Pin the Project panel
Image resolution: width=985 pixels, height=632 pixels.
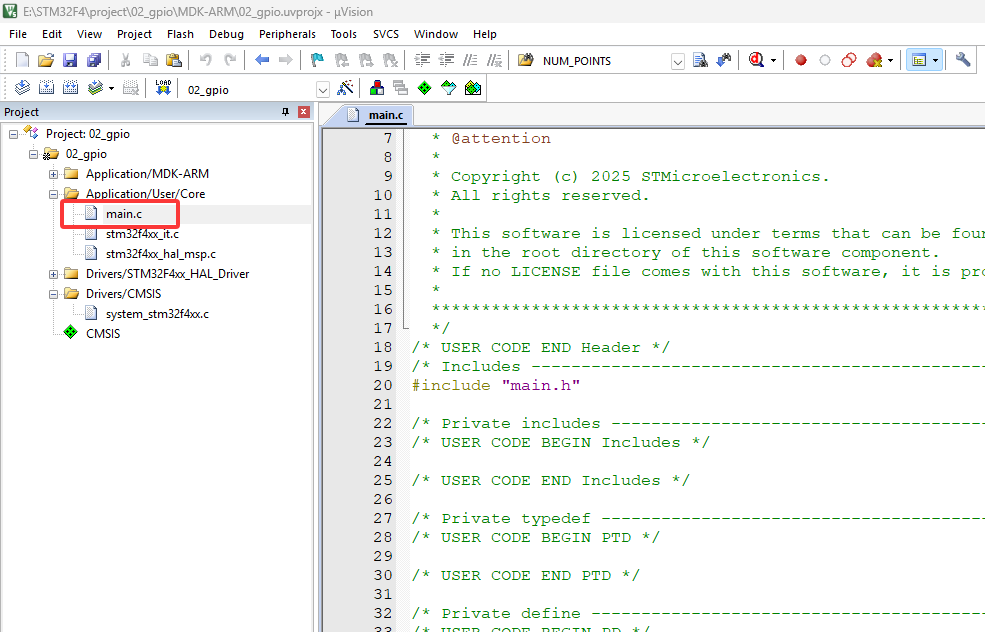[286, 112]
